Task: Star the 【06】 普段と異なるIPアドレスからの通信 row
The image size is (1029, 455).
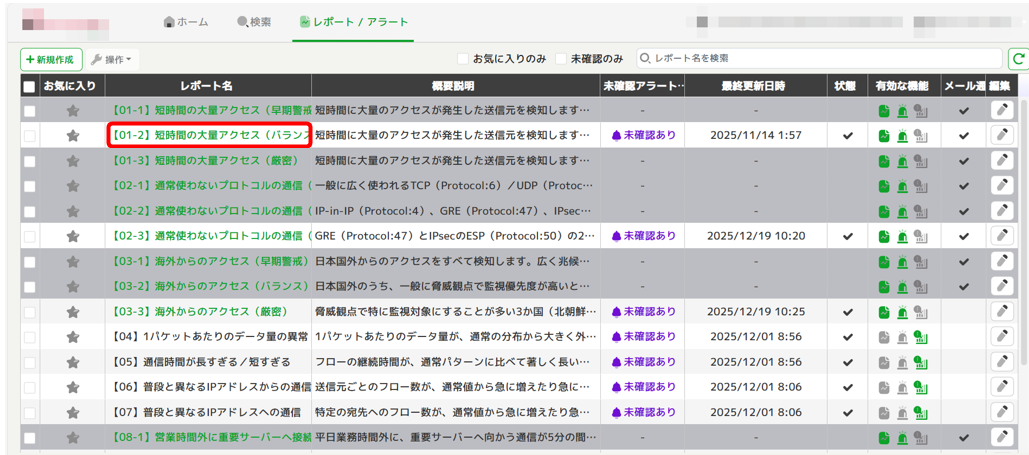Action: [73, 387]
